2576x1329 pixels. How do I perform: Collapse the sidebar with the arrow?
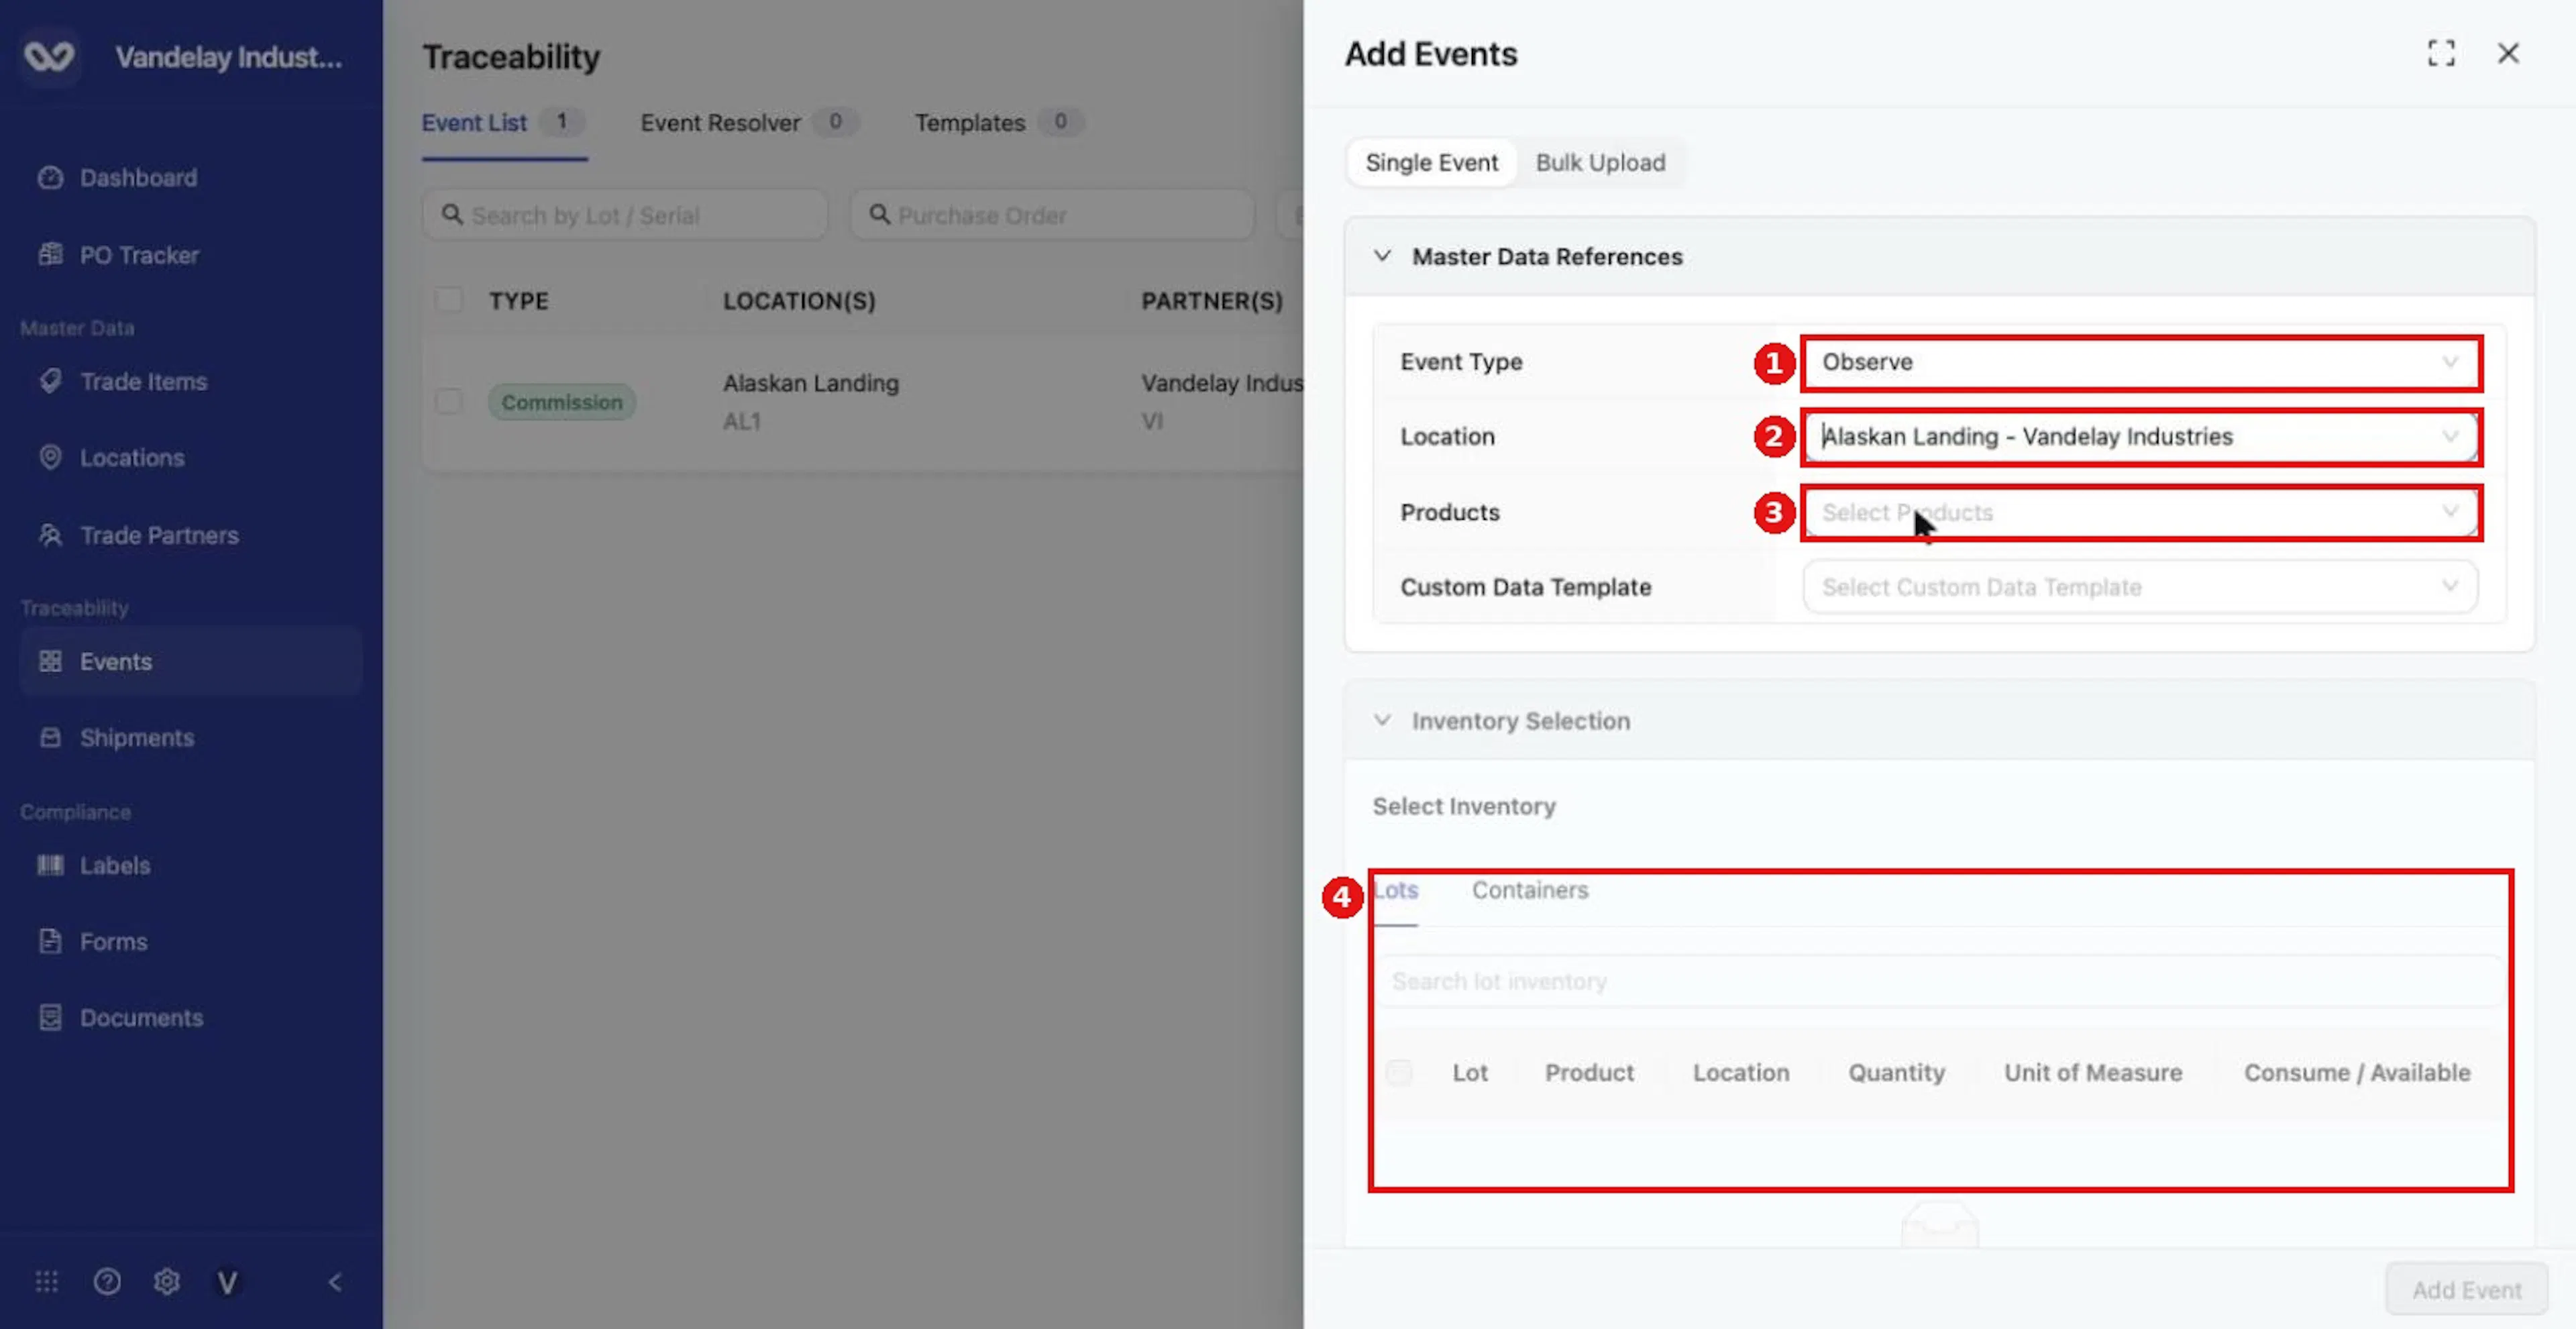coord(335,1282)
